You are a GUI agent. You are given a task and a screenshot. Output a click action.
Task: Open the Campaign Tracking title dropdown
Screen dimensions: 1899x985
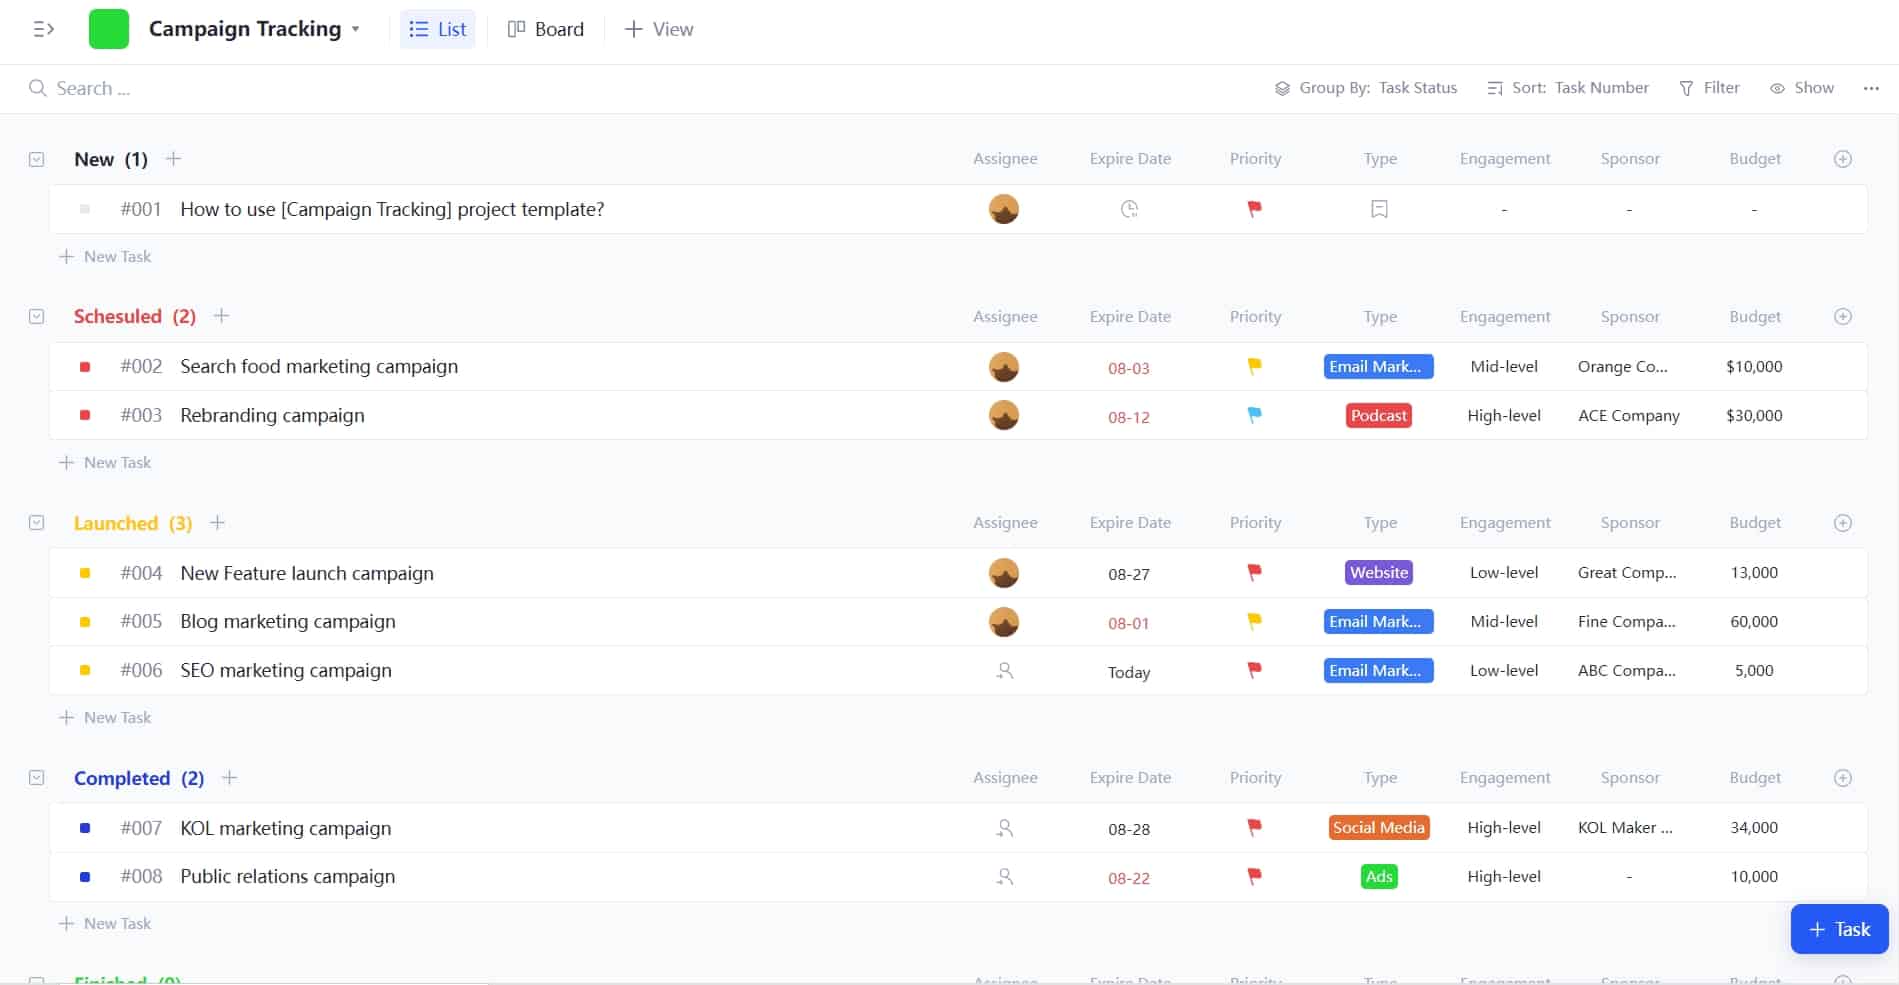pyautogui.click(x=357, y=29)
